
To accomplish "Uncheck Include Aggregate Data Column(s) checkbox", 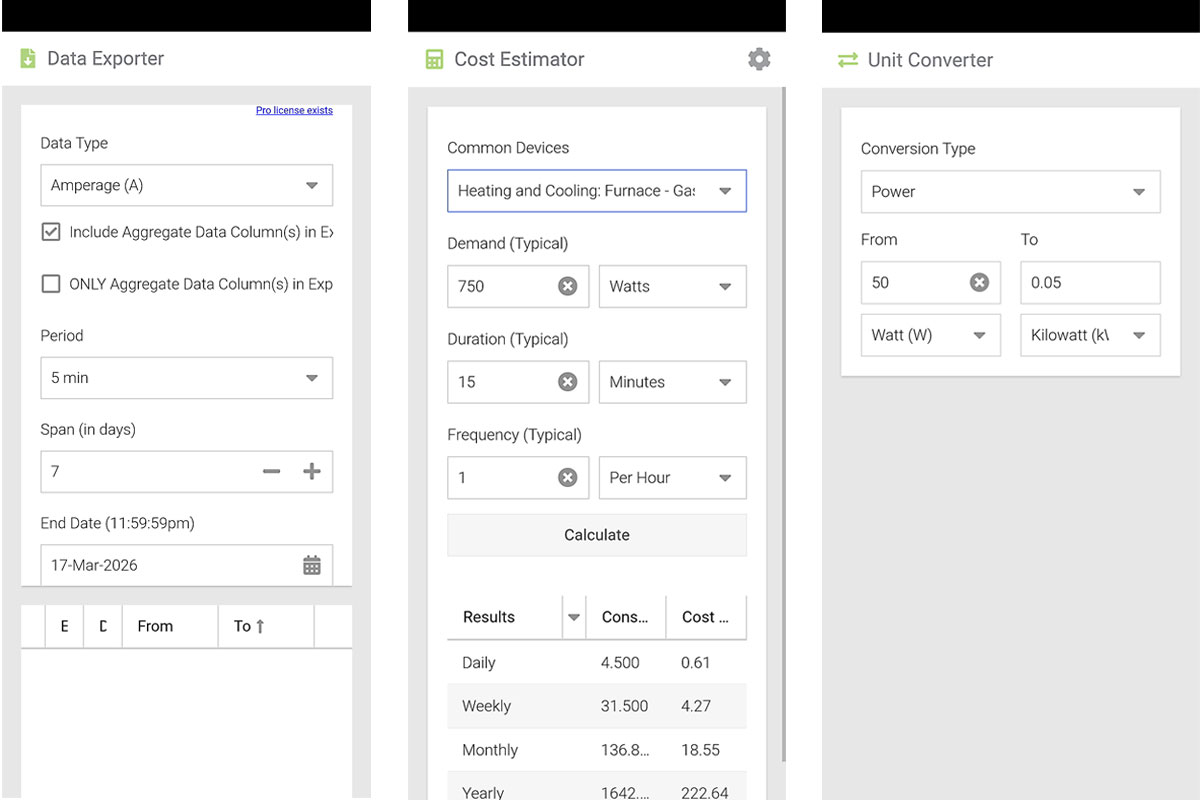I will [x=51, y=232].
